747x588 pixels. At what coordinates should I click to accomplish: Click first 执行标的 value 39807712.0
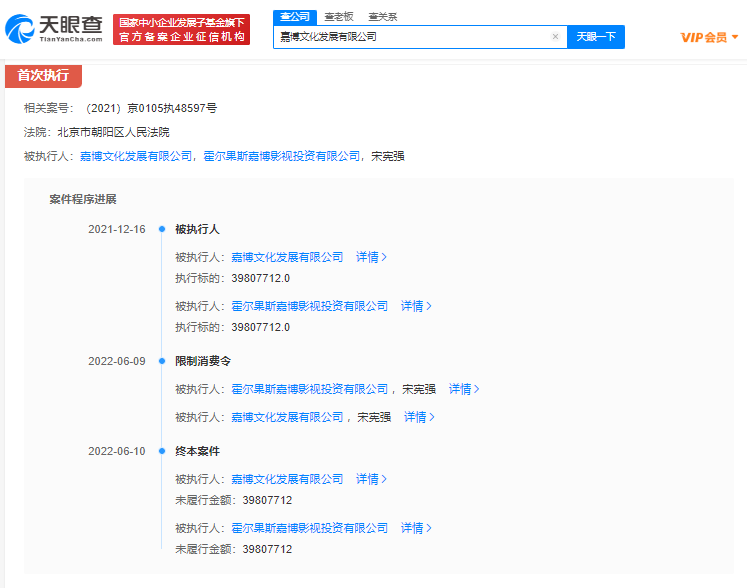pyautogui.click(x=261, y=278)
